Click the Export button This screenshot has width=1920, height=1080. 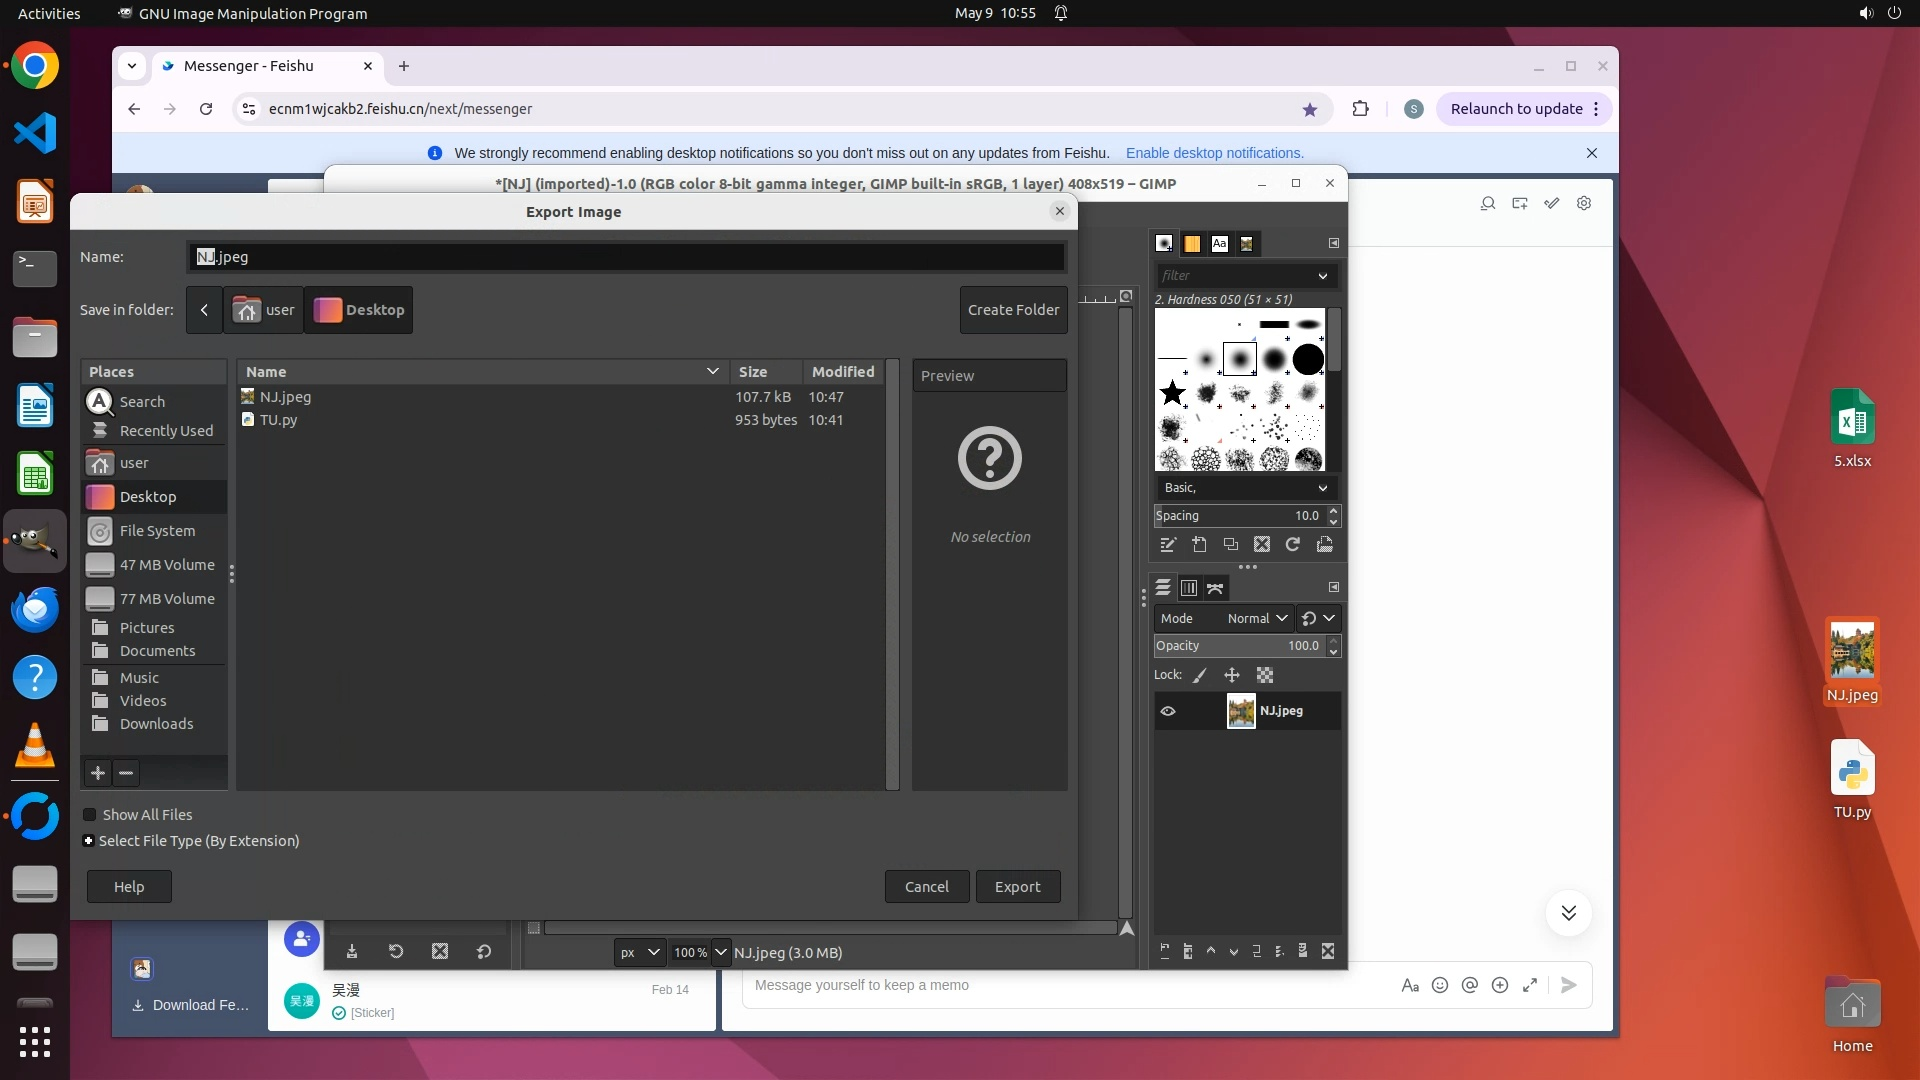click(x=1017, y=887)
